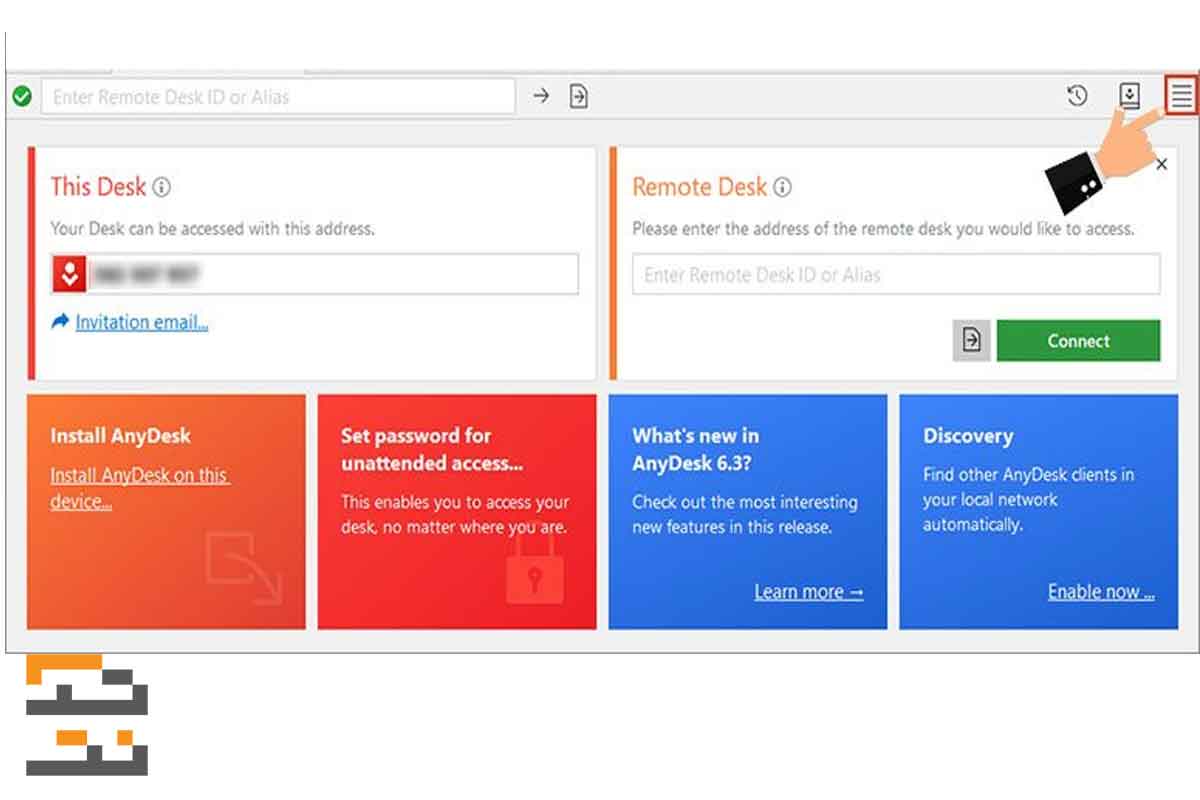Focus the top Remote Desk ID address bar
This screenshot has height=800, width=1200.
[278, 97]
